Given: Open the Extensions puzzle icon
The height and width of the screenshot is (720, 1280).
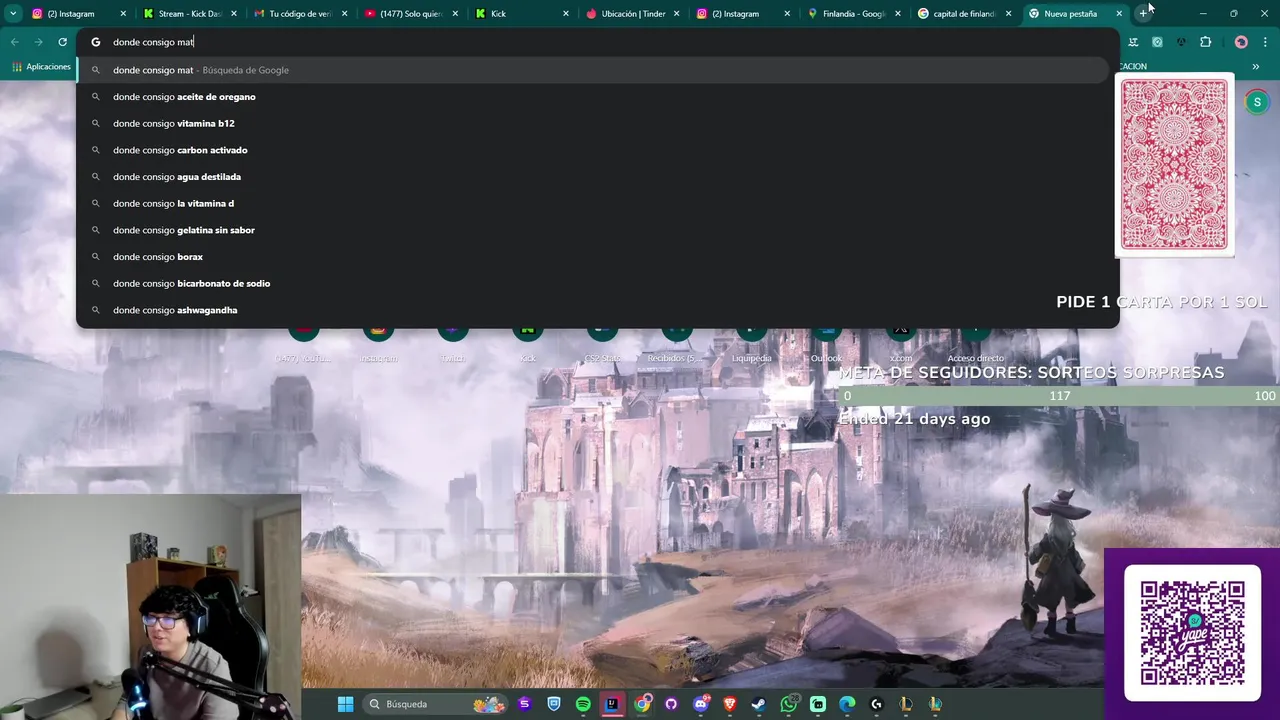Looking at the screenshot, I should click(1205, 42).
